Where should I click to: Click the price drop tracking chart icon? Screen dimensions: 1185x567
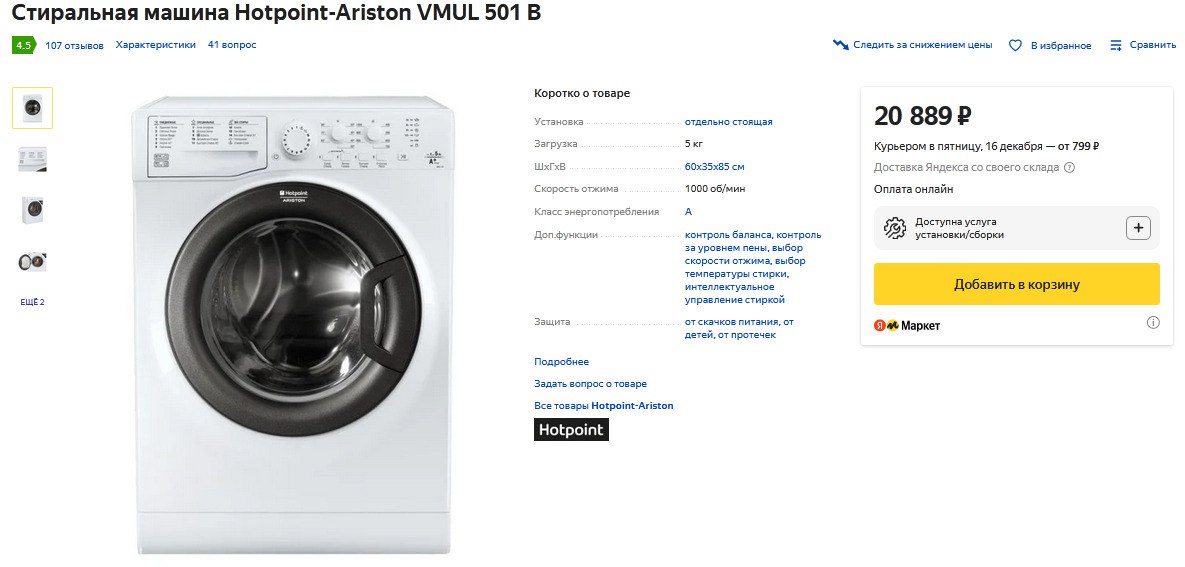pyautogui.click(x=841, y=45)
